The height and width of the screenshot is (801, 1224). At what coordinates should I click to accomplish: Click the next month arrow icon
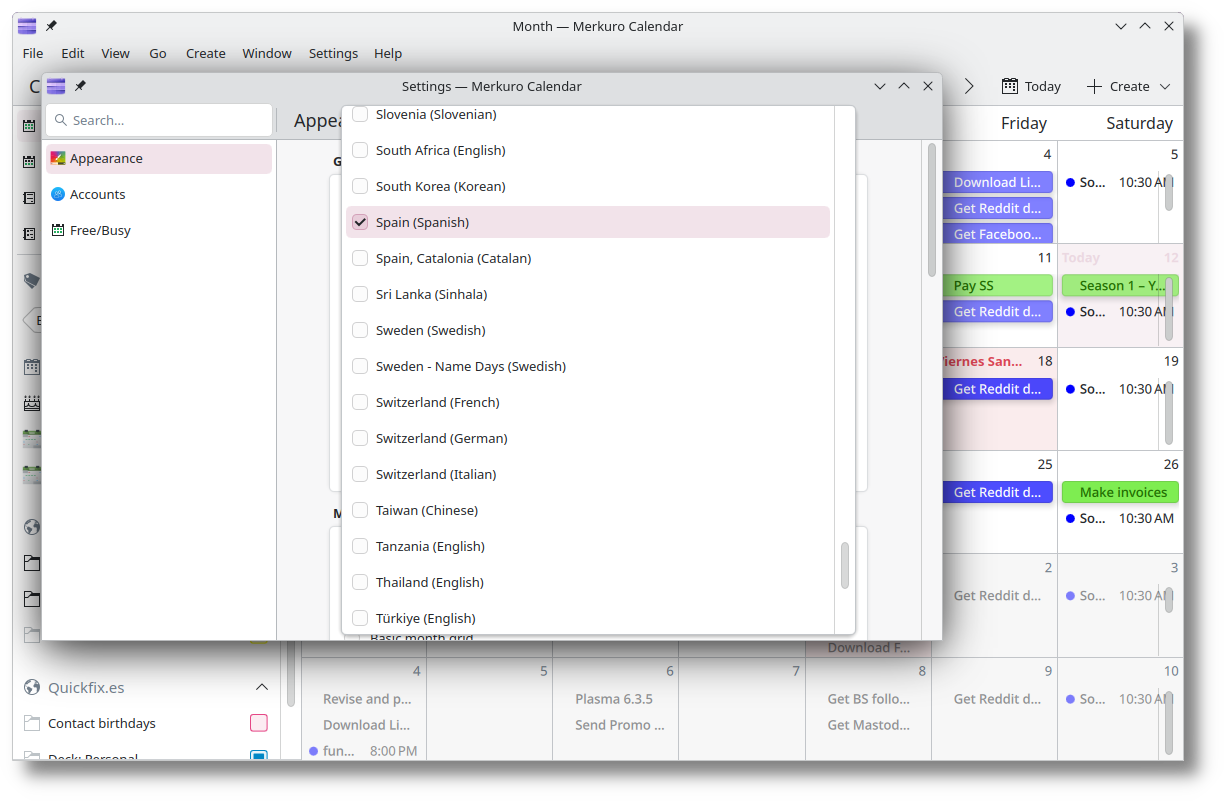pos(968,87)
